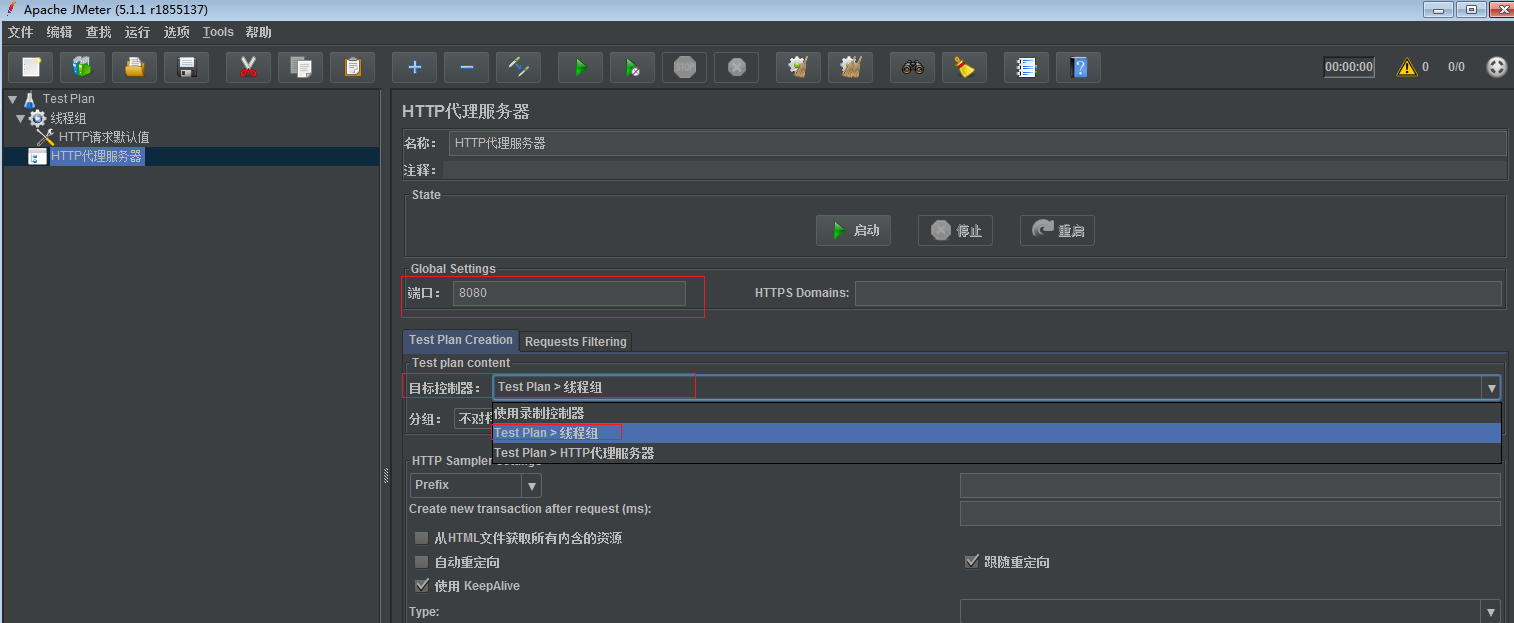Click the 启动 start proxy button

coord(853,231)
